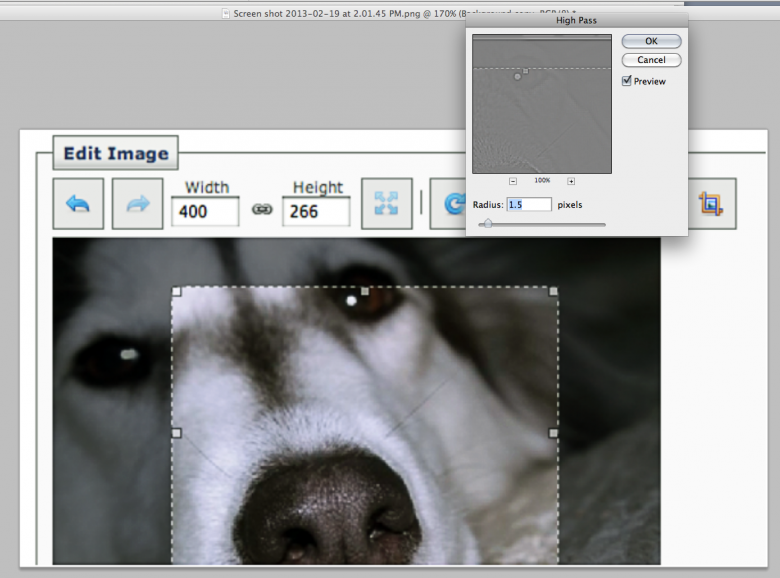The width and height of the screenshot is (780, 578).
Task: Uncheck the Preview checkbox
Action: [x=627, y=81]
